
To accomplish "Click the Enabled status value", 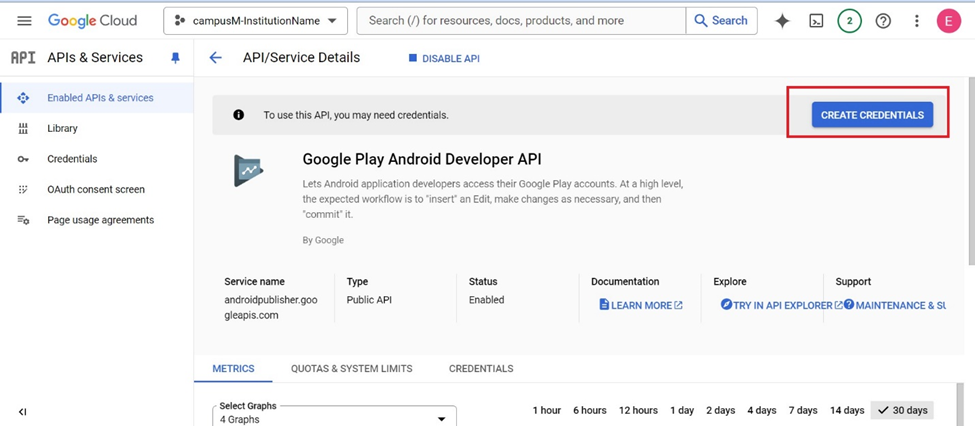I will click(x=486, y=300).
